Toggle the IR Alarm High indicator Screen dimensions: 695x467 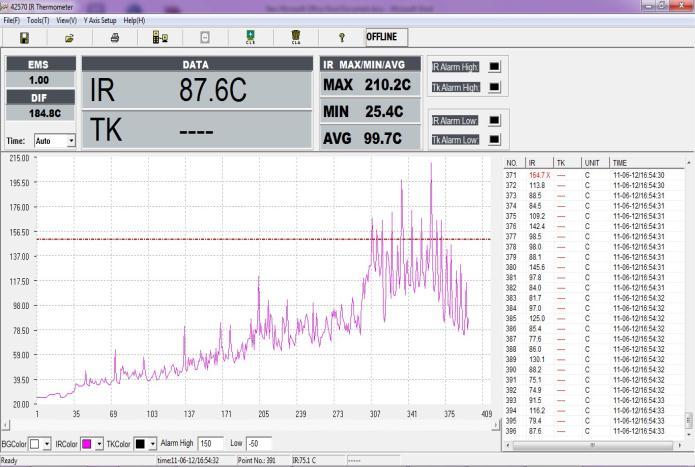point(494,67)
